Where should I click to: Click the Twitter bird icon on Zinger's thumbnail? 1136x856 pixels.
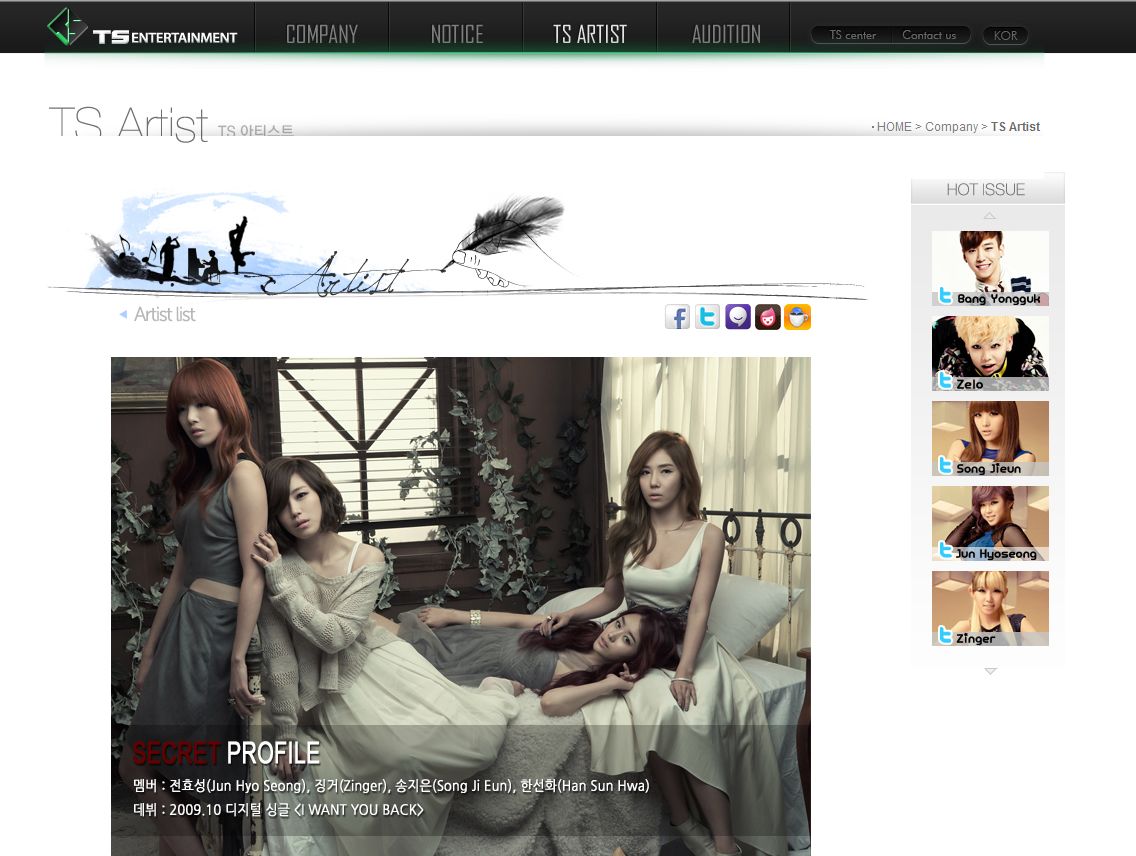click(x=945, y=635)
